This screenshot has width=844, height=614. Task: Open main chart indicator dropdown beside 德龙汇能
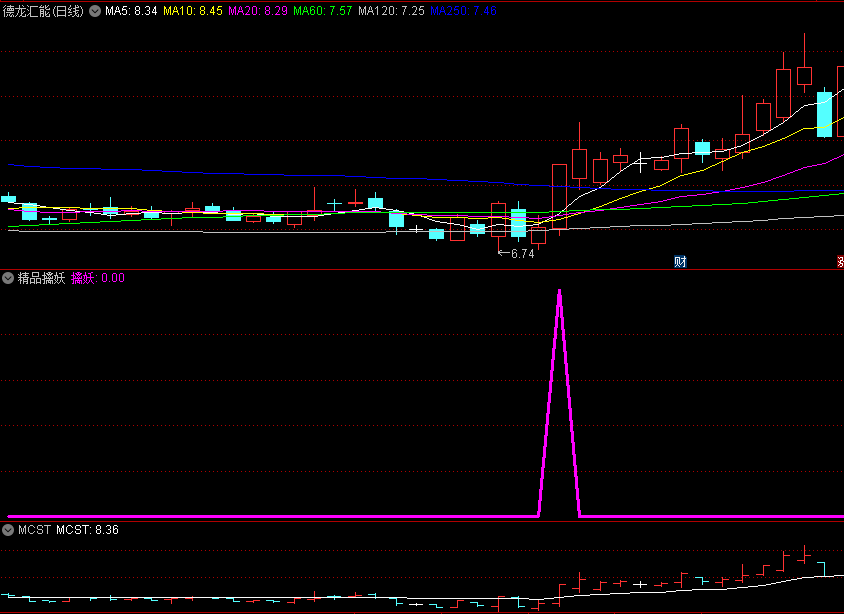coord(95,11)
